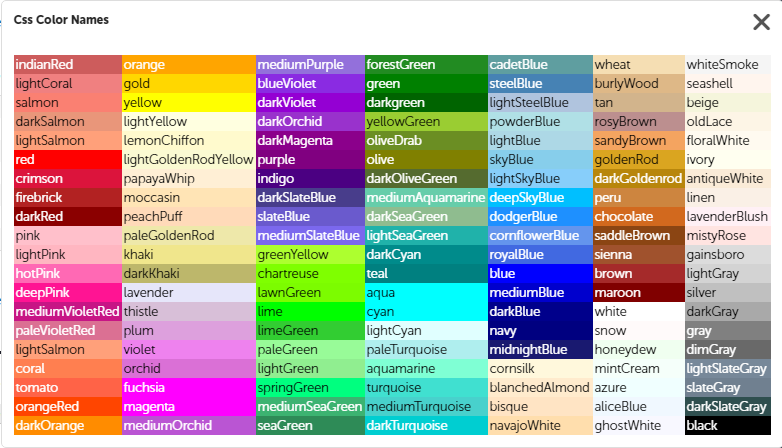
Task: Pick the navy color swatch
Action: point(541,330)
